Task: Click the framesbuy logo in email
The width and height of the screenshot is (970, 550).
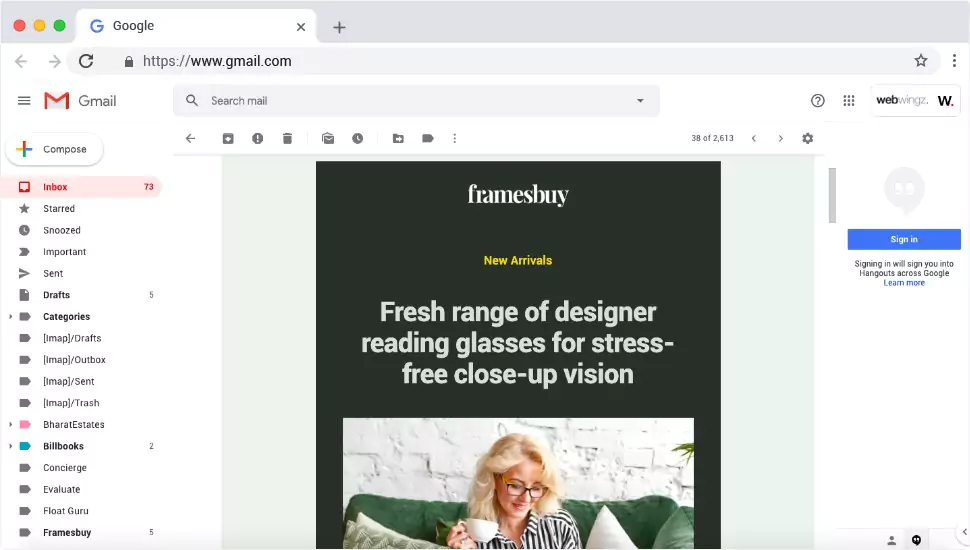Action: coord(518,194)
